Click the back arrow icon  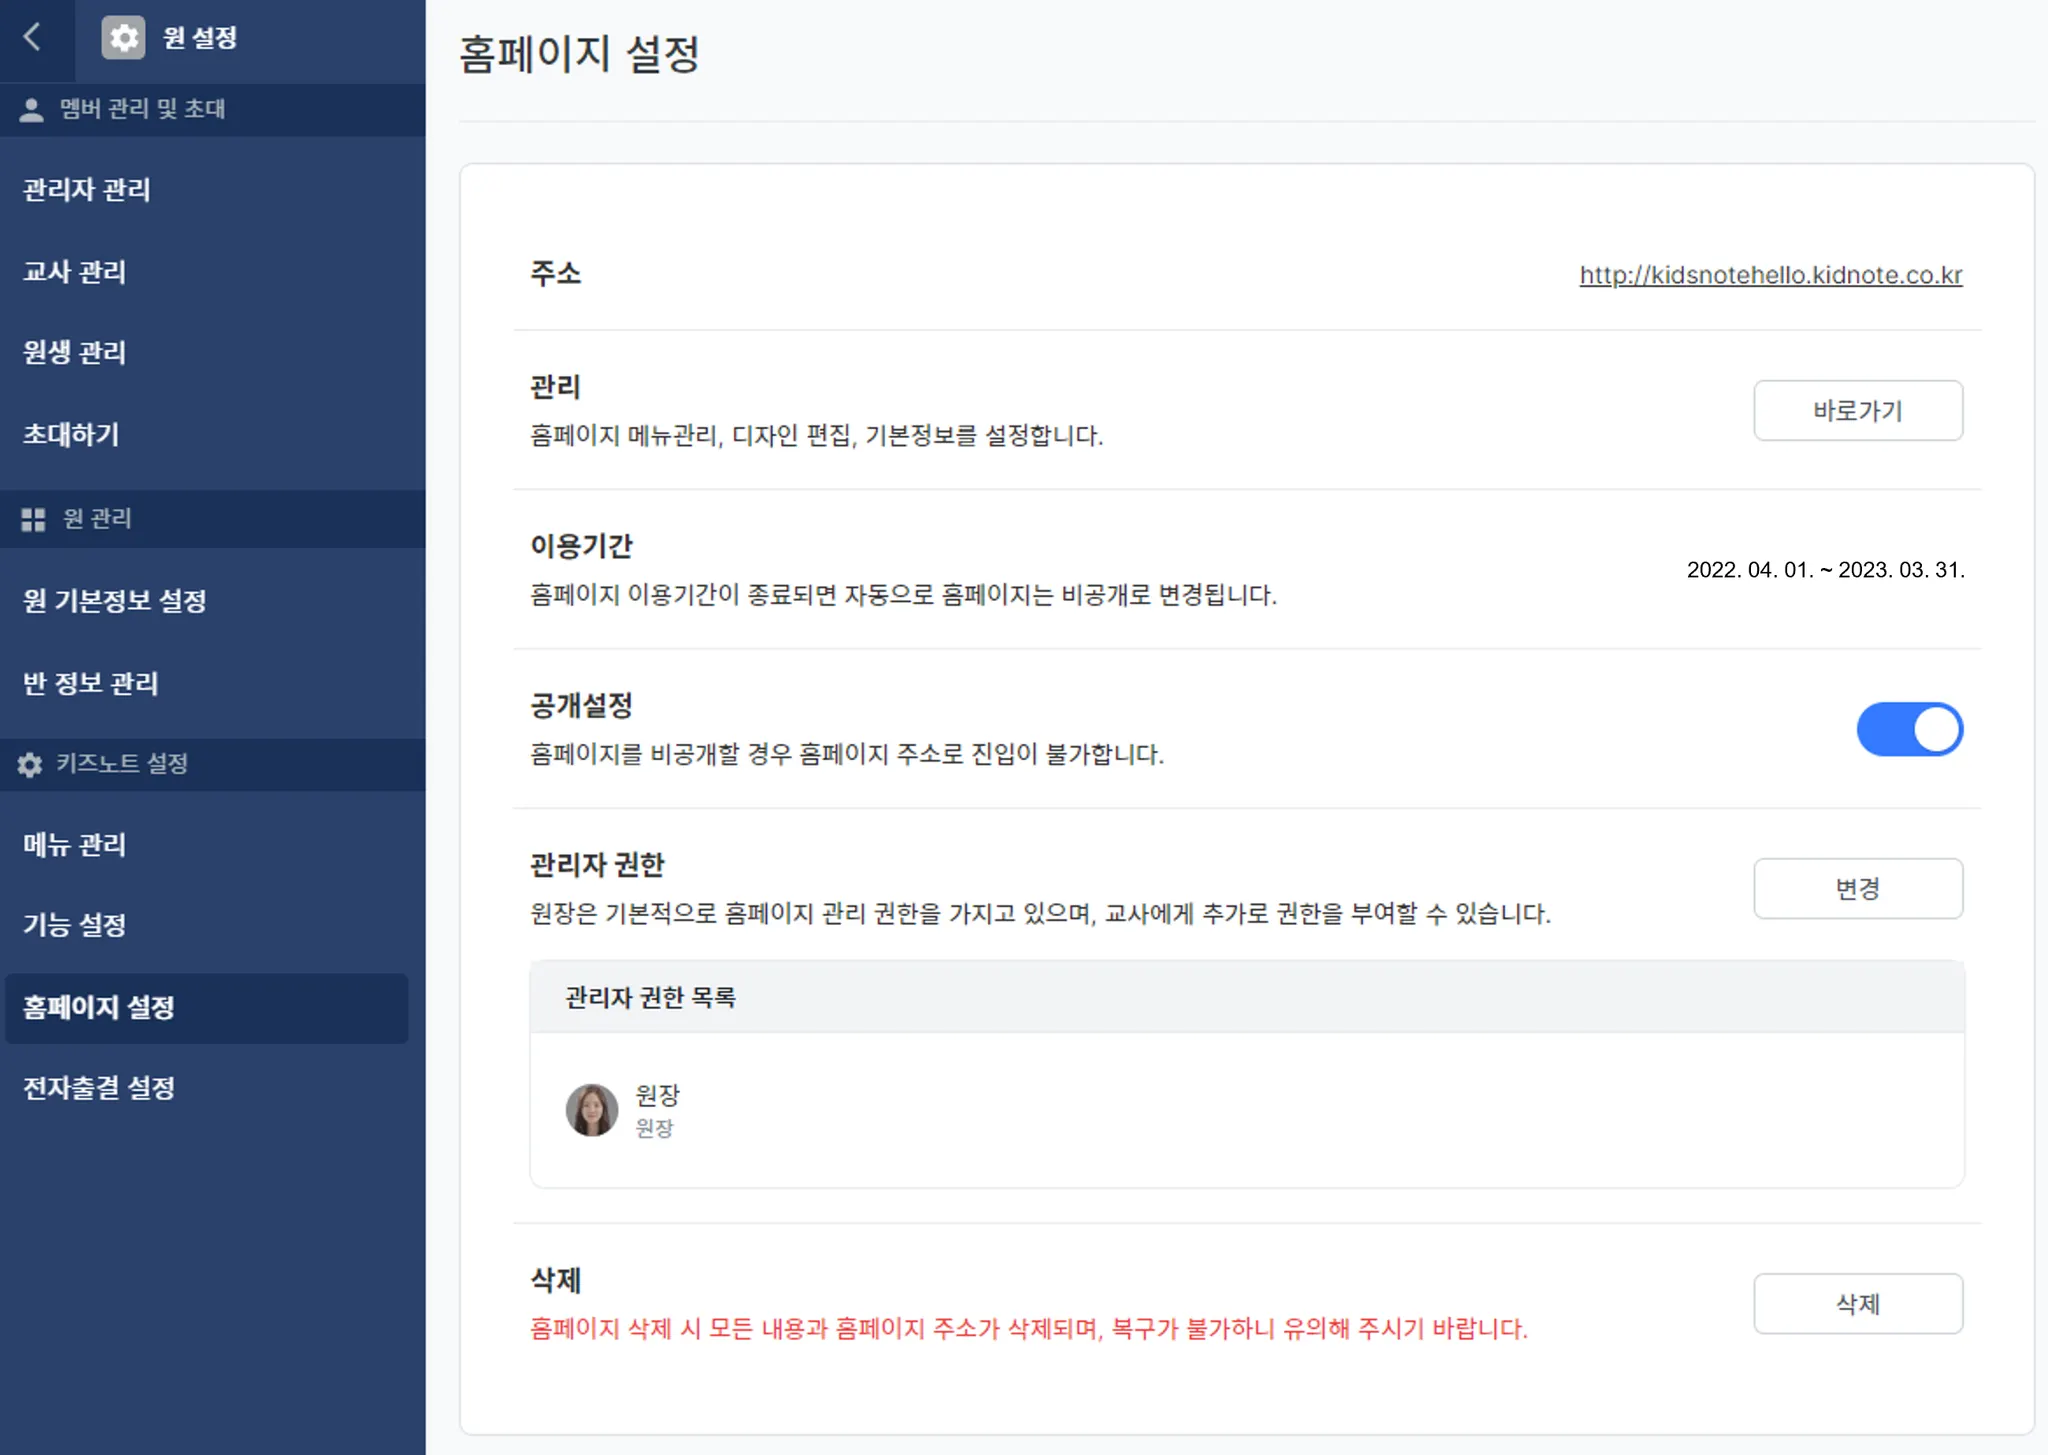33,38
